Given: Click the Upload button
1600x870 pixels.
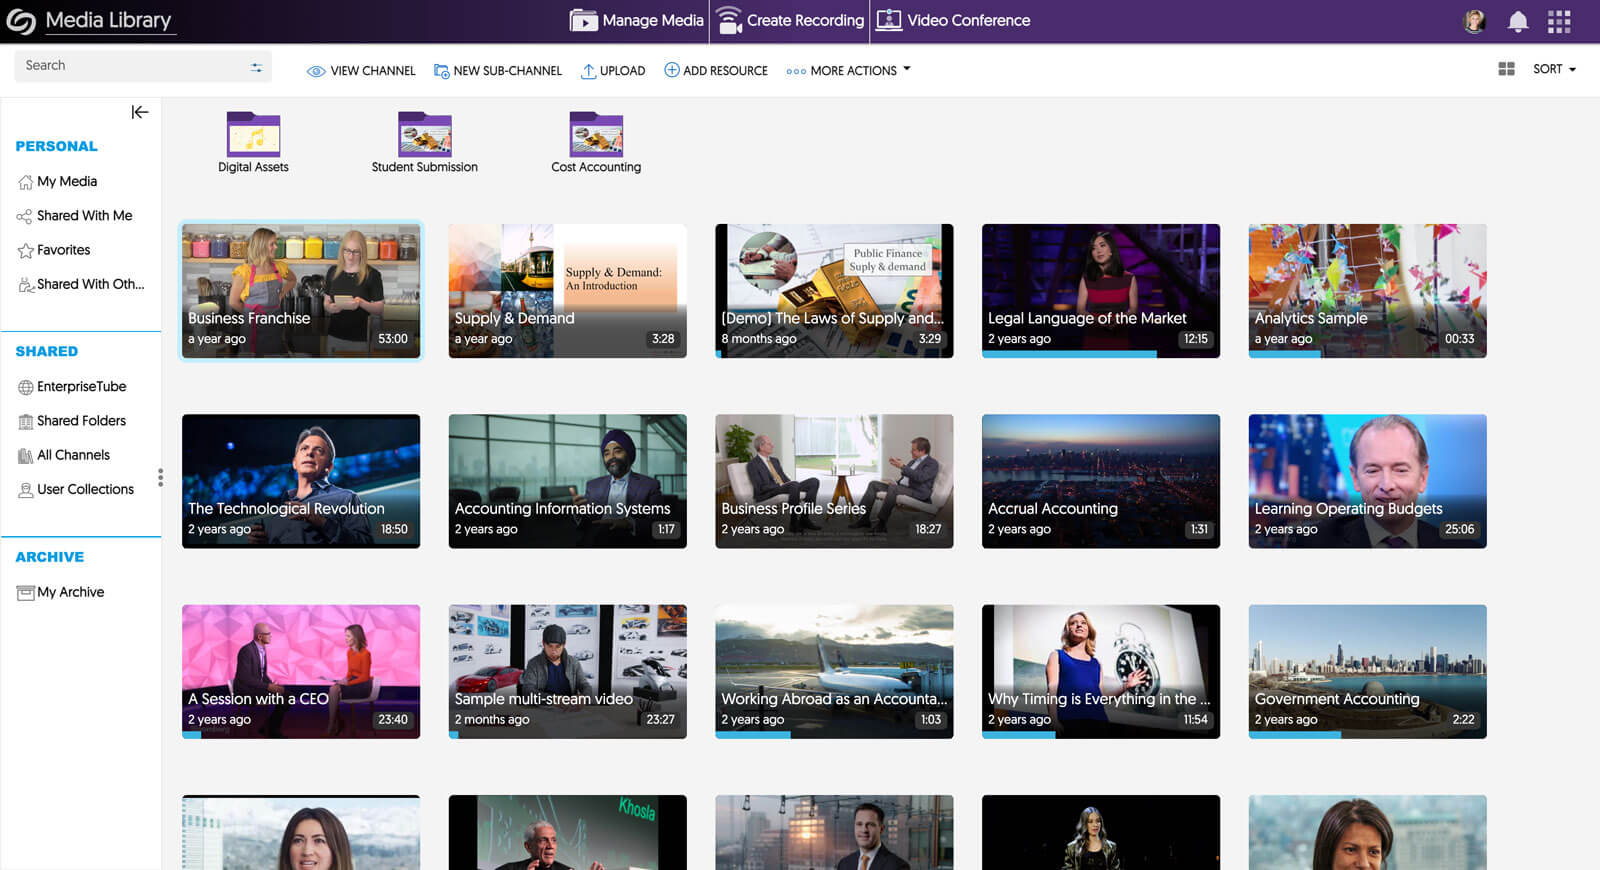Looking at the screenshot, I should [x=613, y=71].
